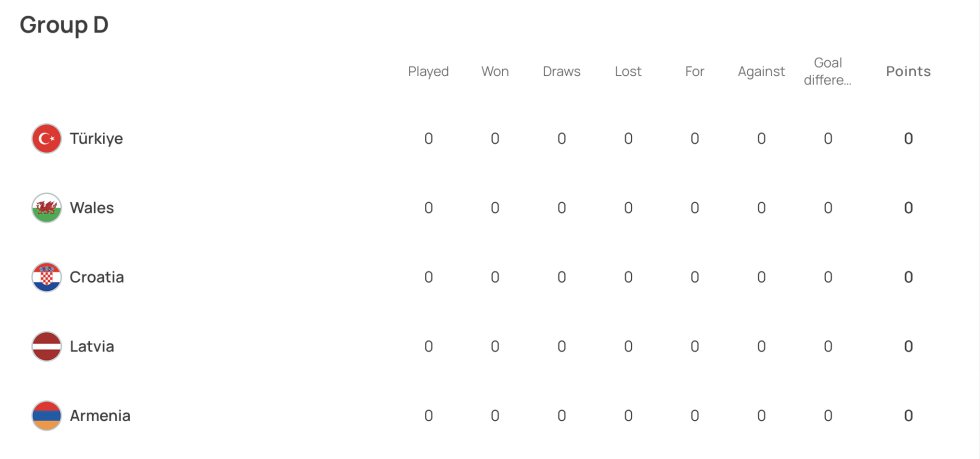The width and height of the screenshot is (980, 459).
Task: Click the Armenia flag icon
Action: [x=47, y=416]
